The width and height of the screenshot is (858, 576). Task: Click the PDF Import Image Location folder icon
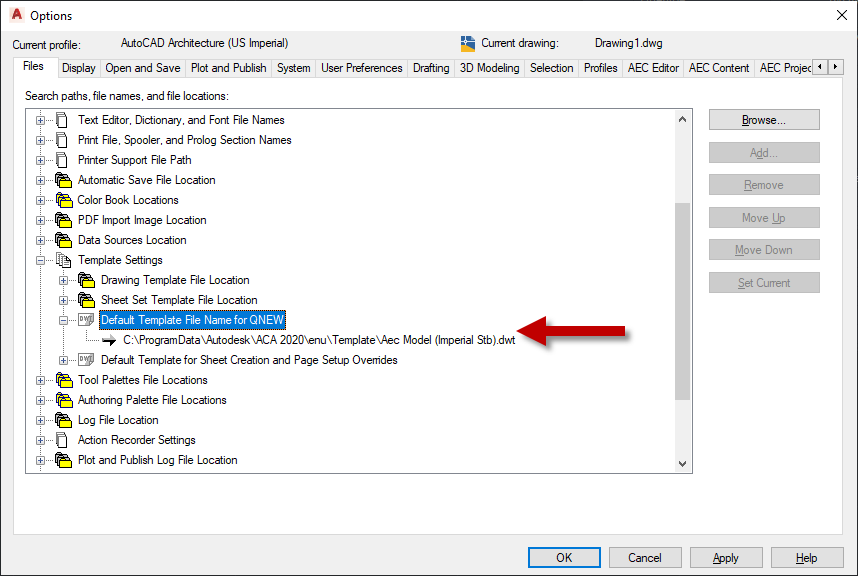pos(63,220)
